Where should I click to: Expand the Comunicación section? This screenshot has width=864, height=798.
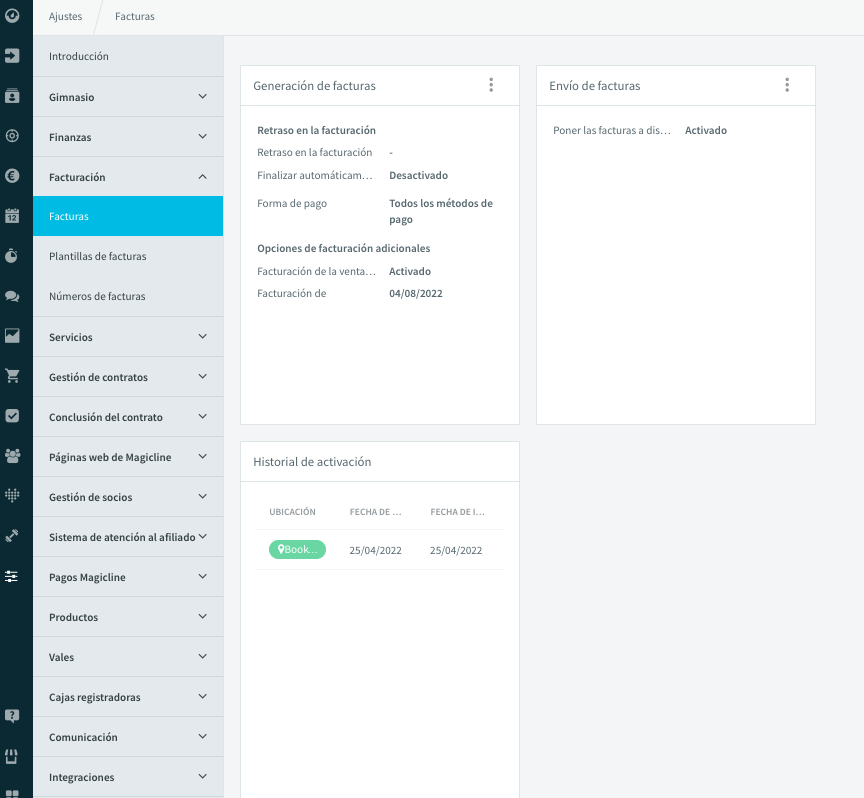click(x=128, y=737)
